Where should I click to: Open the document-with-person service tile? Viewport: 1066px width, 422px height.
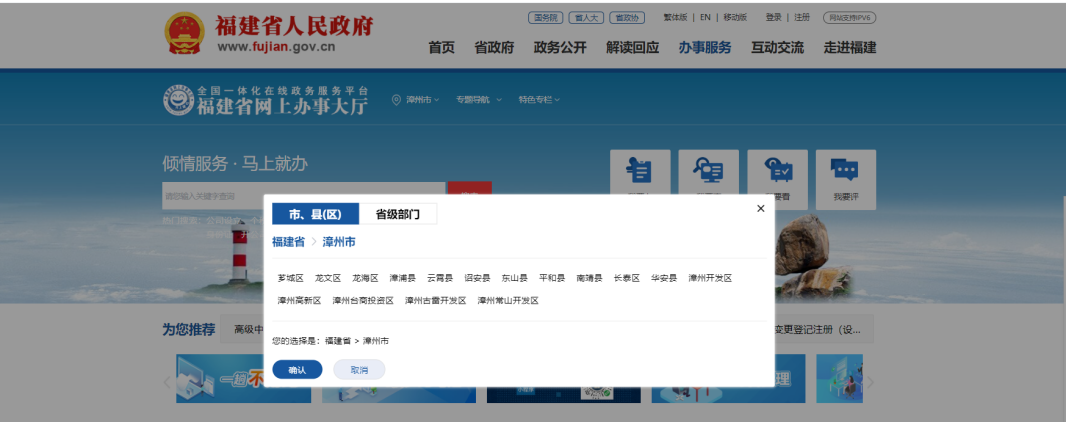[640, 178]
